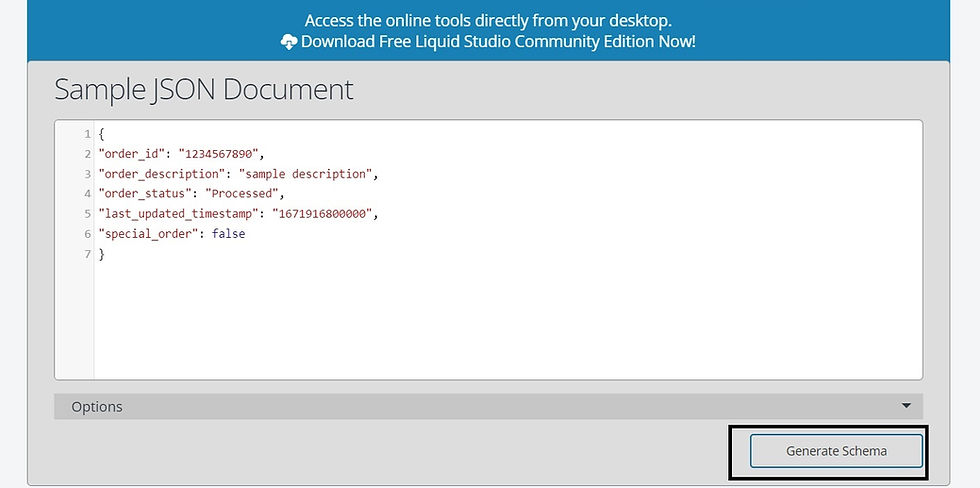980x488 pixels.
Task: Click line number 1 in the gutter
Action: tap(88, 134)
